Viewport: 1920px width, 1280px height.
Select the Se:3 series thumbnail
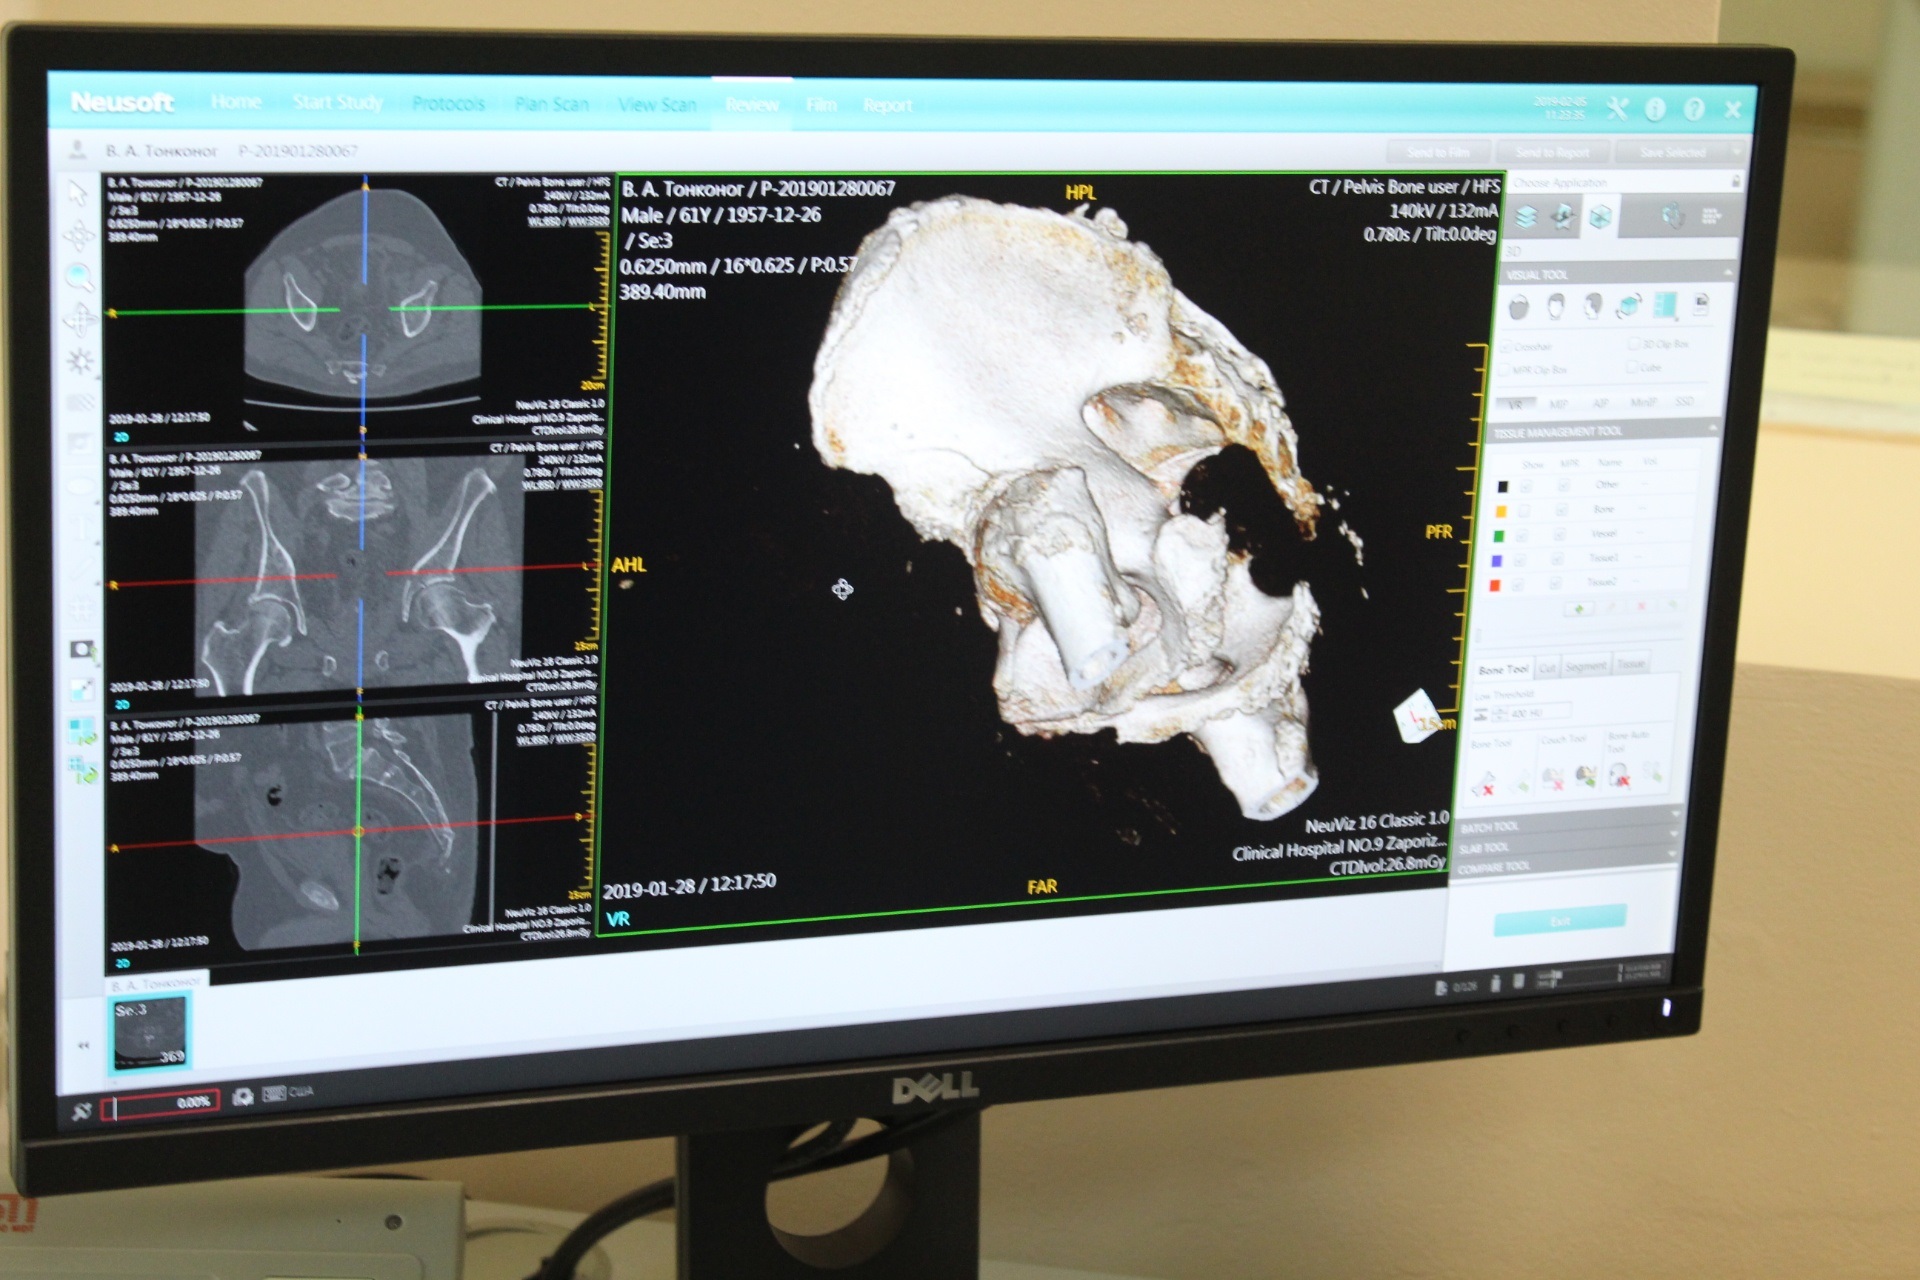click(x=149, y=1034)
